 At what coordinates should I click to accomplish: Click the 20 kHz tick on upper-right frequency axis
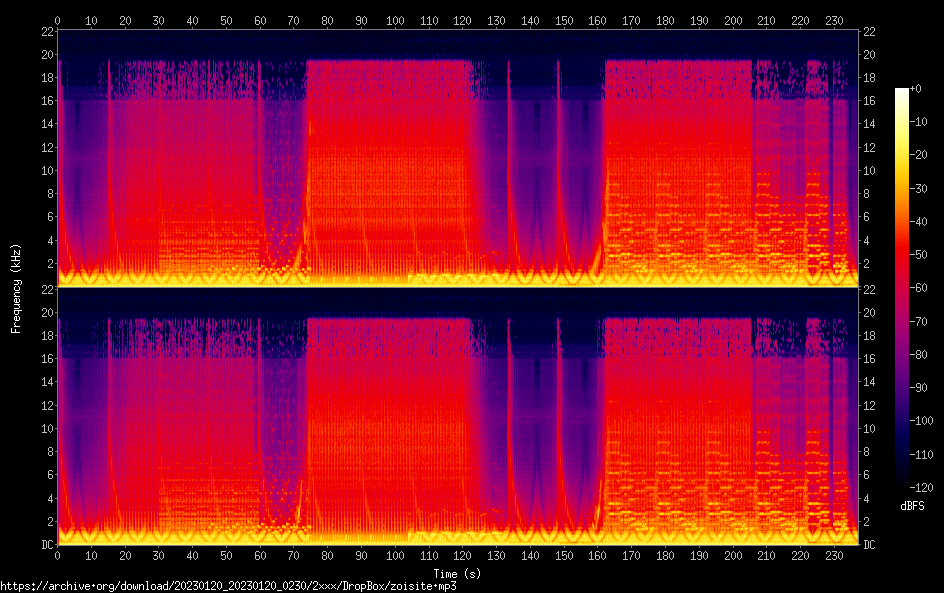coord(870,54)
